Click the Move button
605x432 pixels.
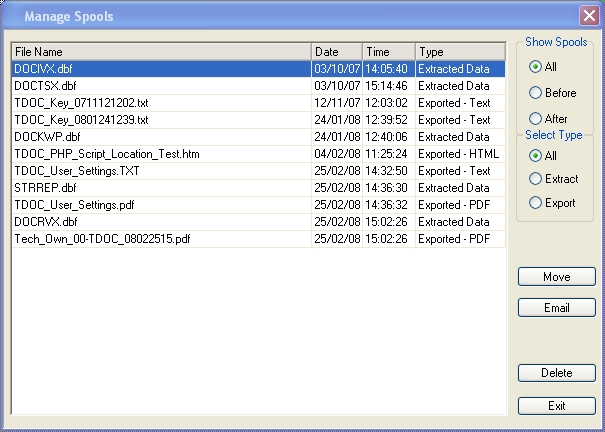(557, 277)
